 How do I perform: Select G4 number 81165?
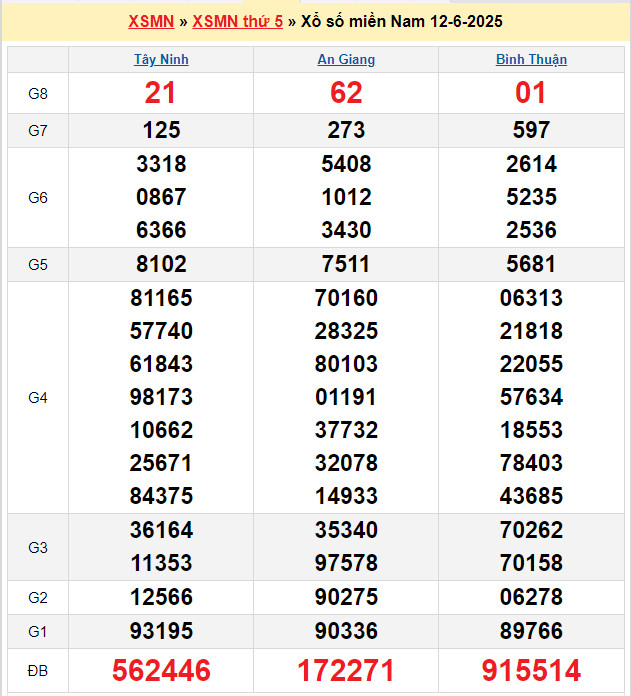coord(161,298)
